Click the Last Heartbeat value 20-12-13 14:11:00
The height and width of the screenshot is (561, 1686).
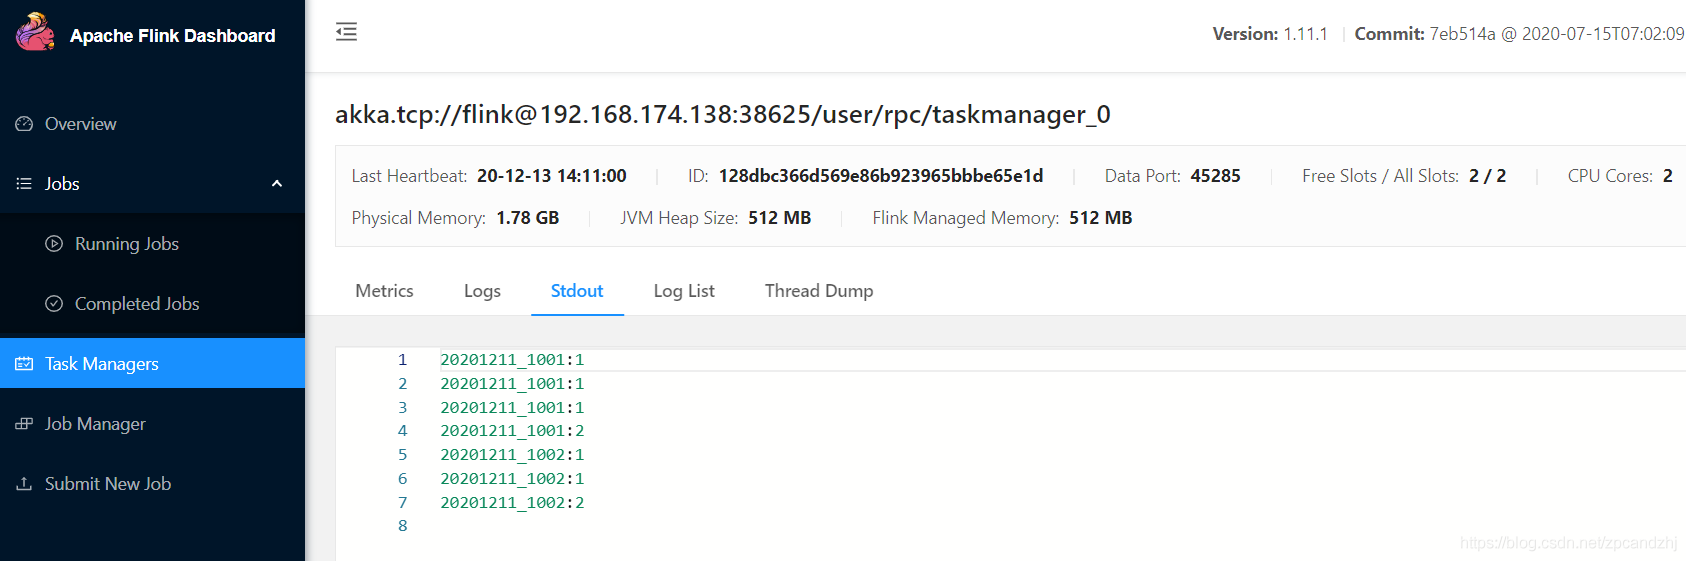(x=552, y=176)
